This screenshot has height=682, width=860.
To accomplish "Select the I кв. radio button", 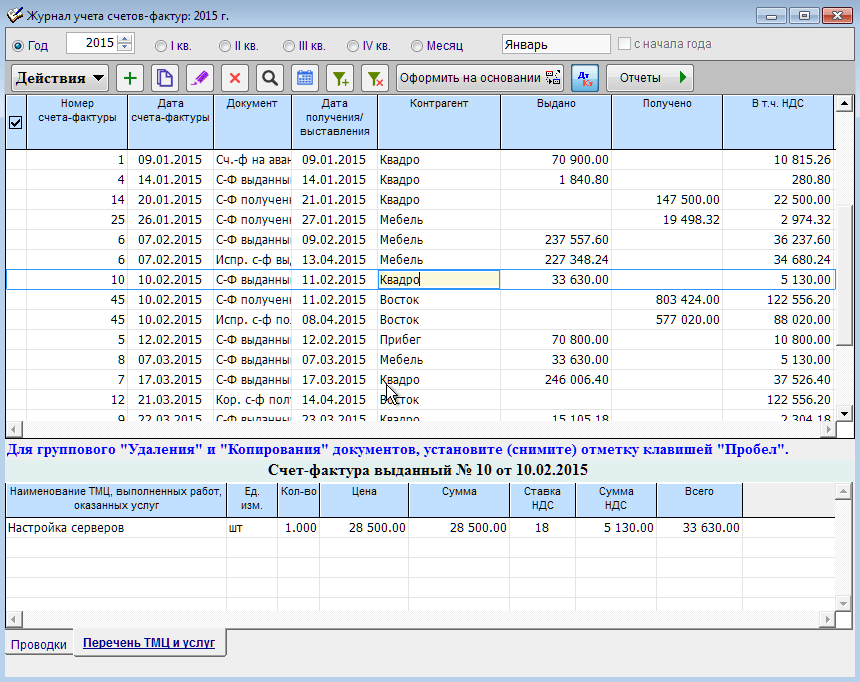I will (161, 46).
